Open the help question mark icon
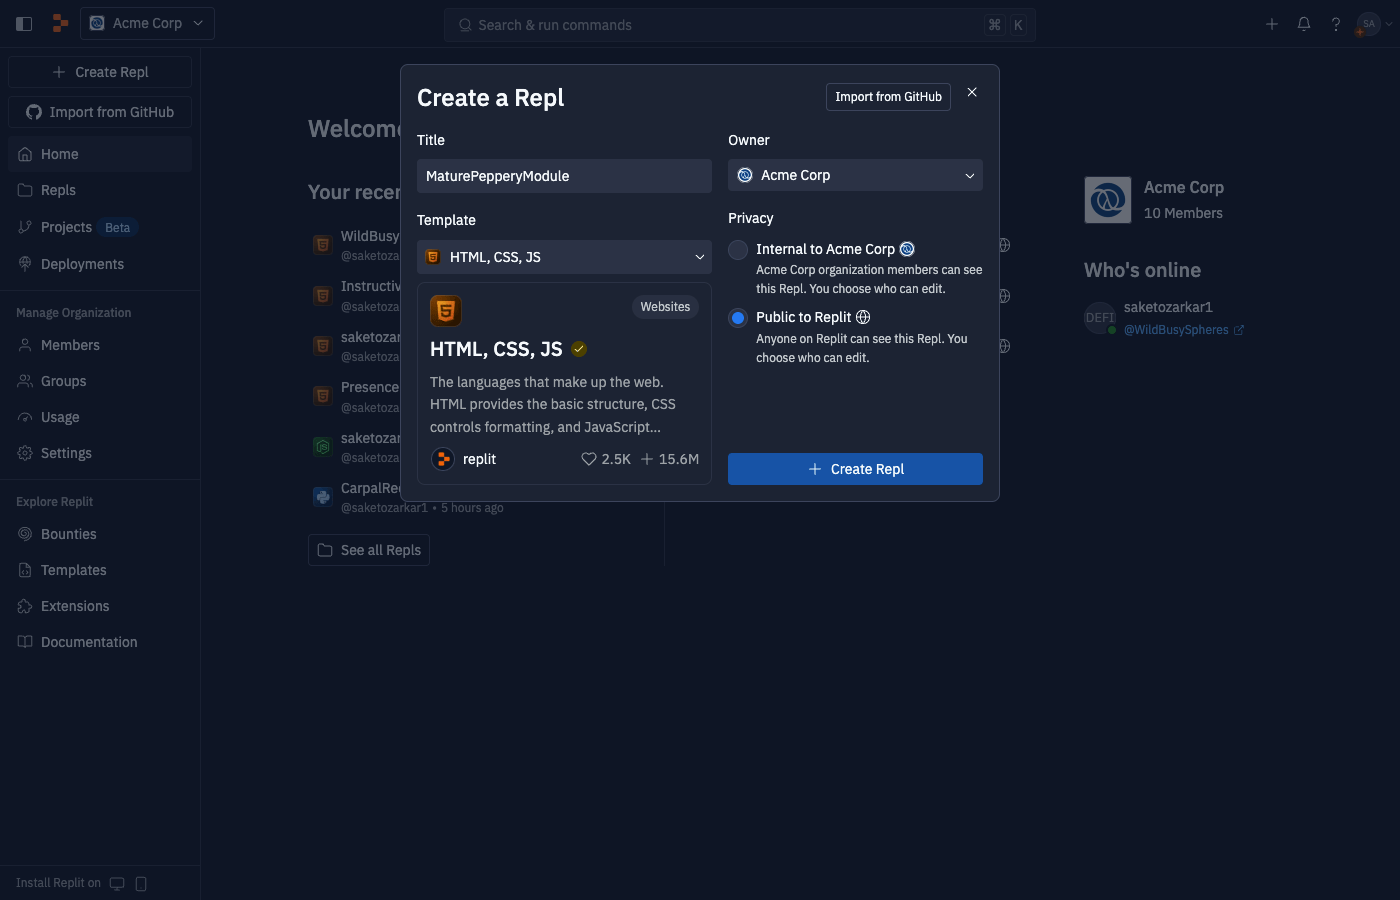Image resolution: width=1400 pixels, height=900 pixels. click(1336, 24)
